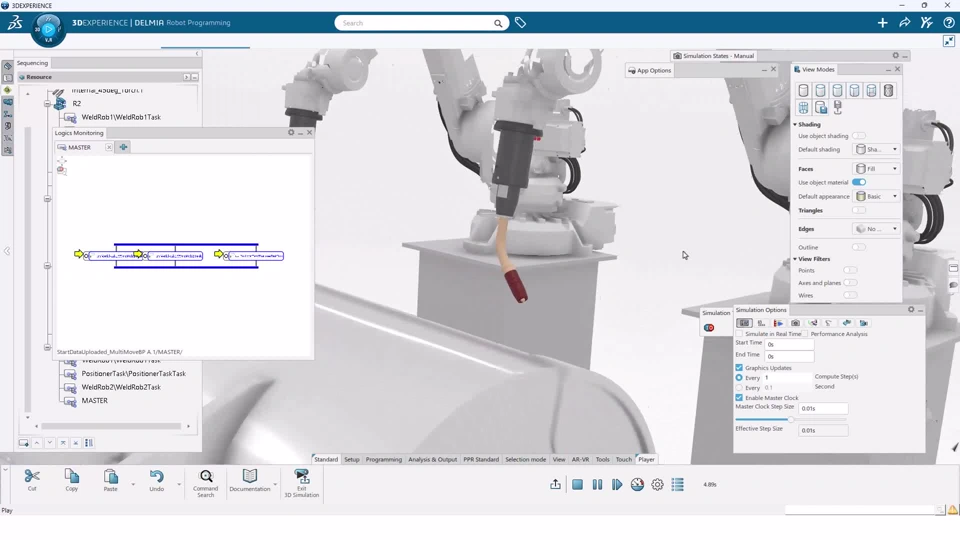Image resolution: width=960 pixels, height=540 pixels.
Task: Click the camera icon in Simulation Options
Action: coord(795,323)
